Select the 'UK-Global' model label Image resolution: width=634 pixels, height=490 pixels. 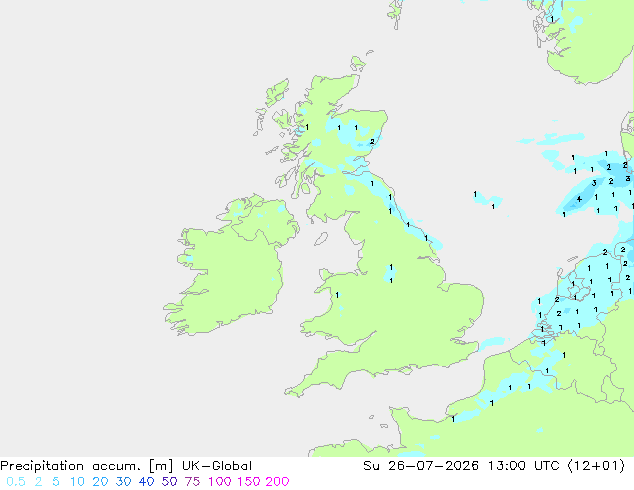217,466
